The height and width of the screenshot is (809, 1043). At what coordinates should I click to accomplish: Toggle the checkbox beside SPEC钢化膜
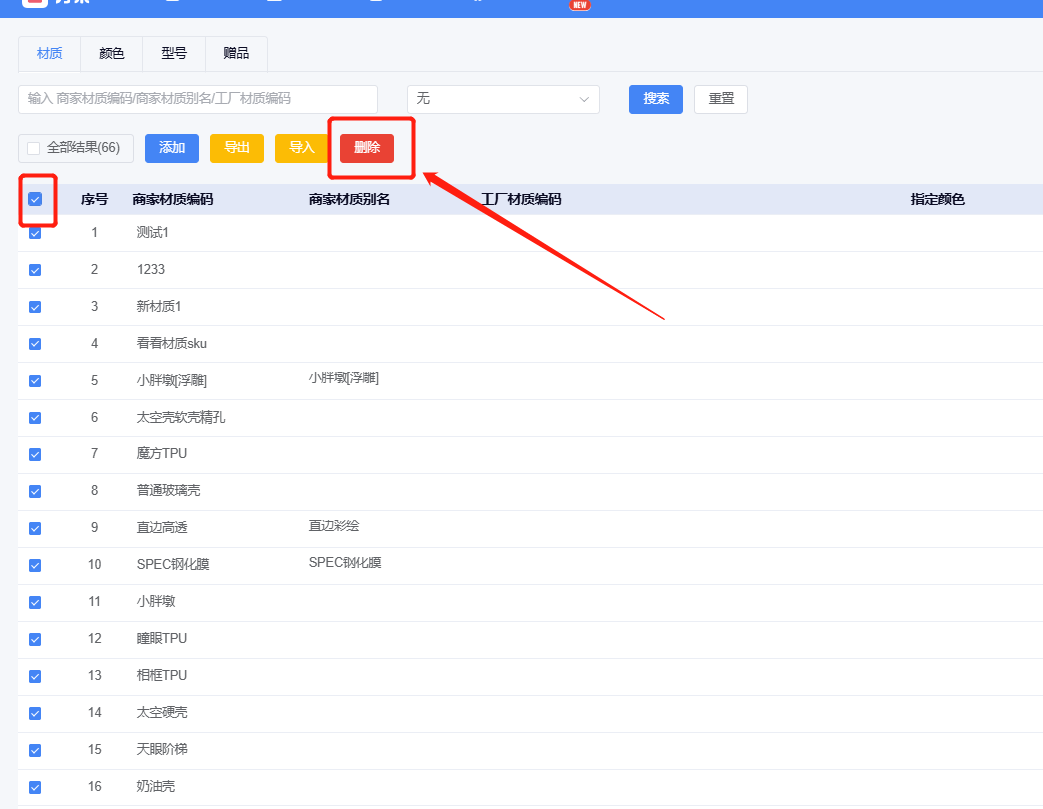35,565
